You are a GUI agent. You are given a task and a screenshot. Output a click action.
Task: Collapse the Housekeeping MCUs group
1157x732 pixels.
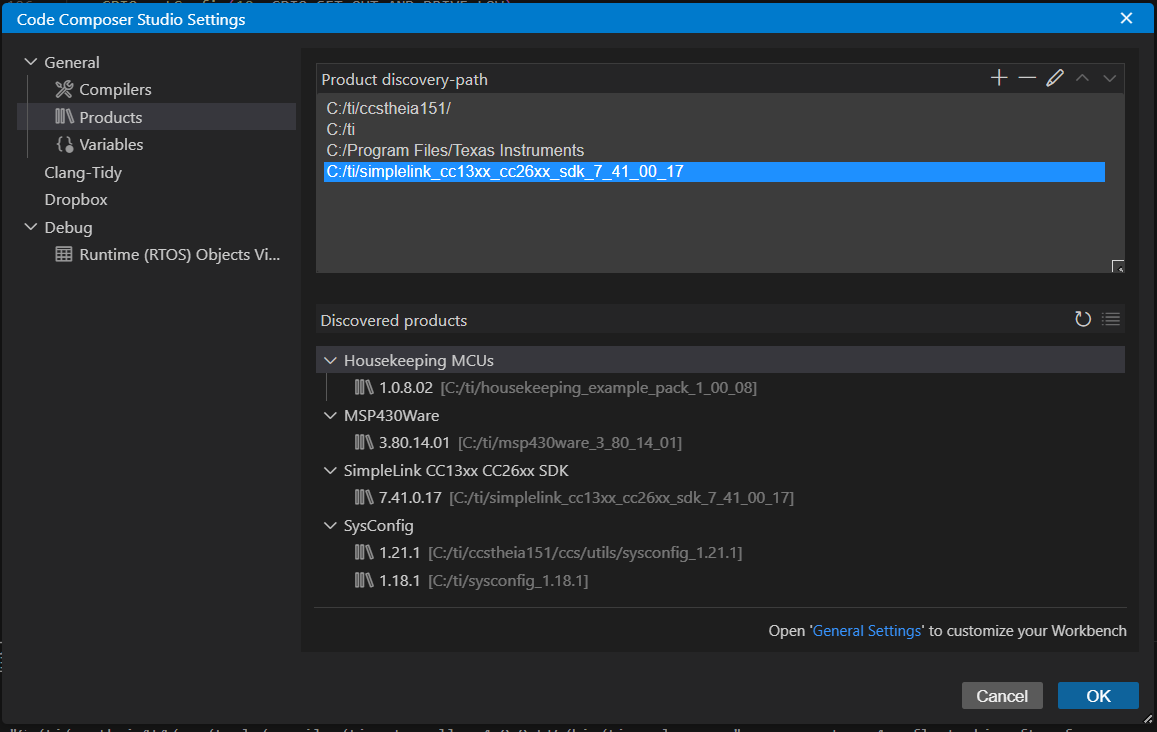click(330, 360)
